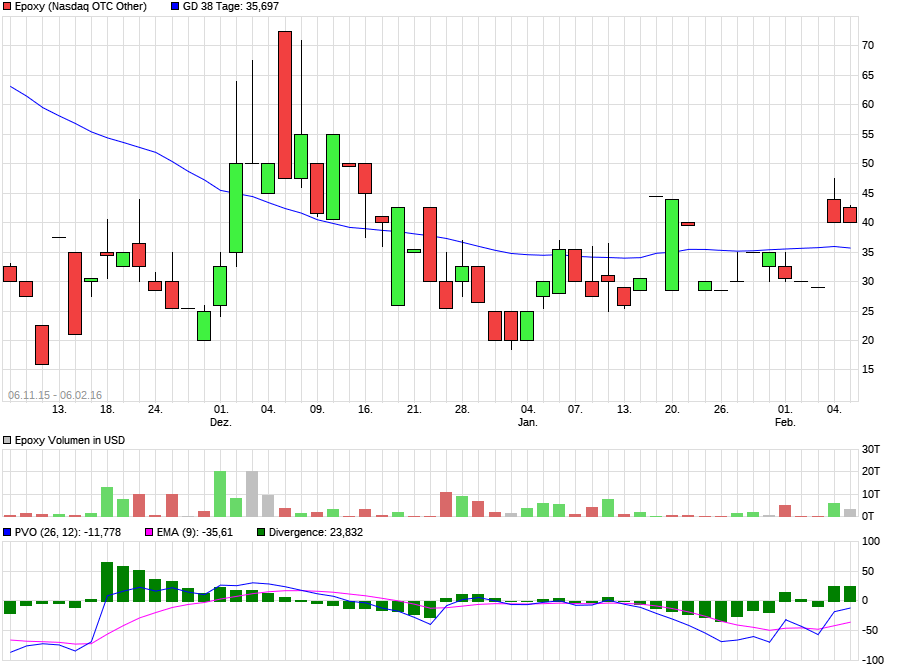
Task: Click the '0T' volume axis label
Action: click(868, 516)
